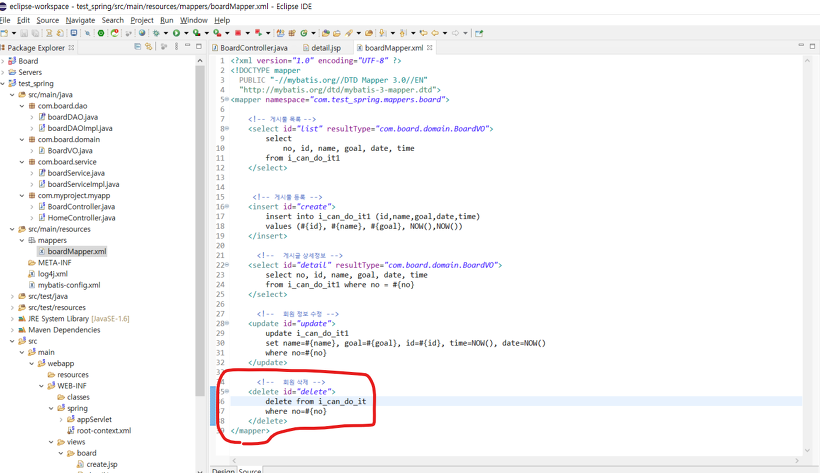820x473 pixels.
Task: Click the Save toolbar icon
Action: [x=24, y=33]
